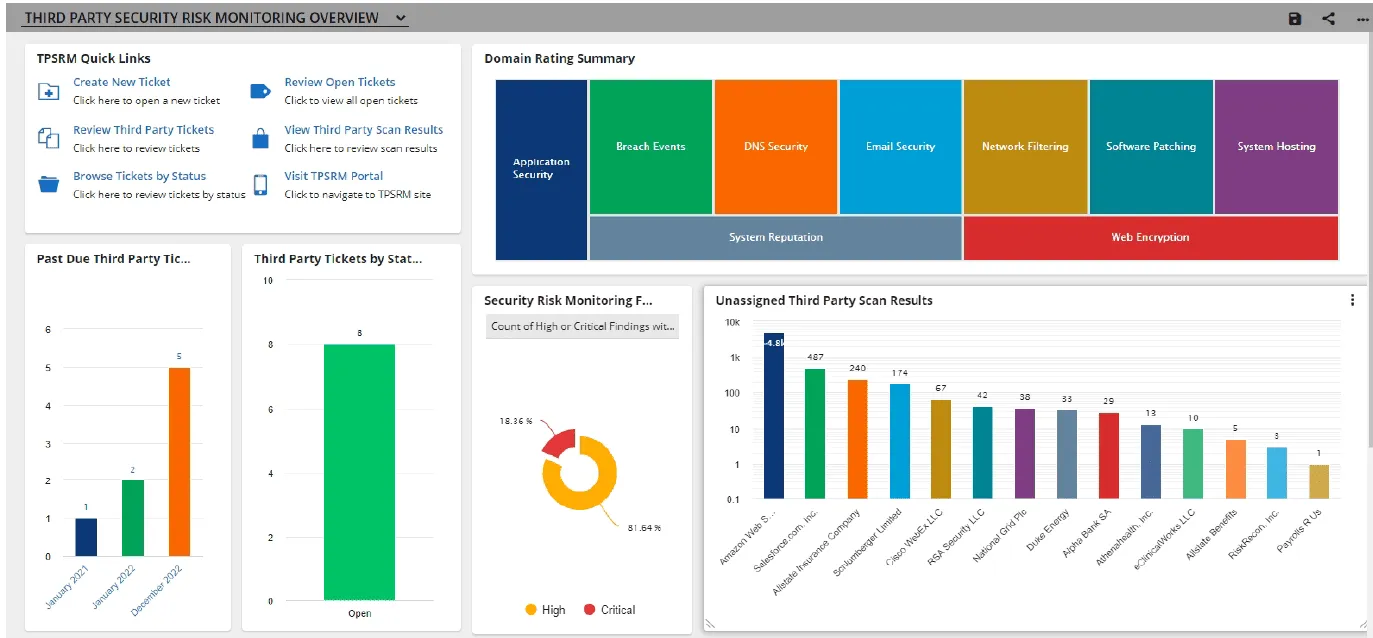Click the share icon in top bar
The width and height of the screenshot is (1373, 638).
(x=1329, y=19)
